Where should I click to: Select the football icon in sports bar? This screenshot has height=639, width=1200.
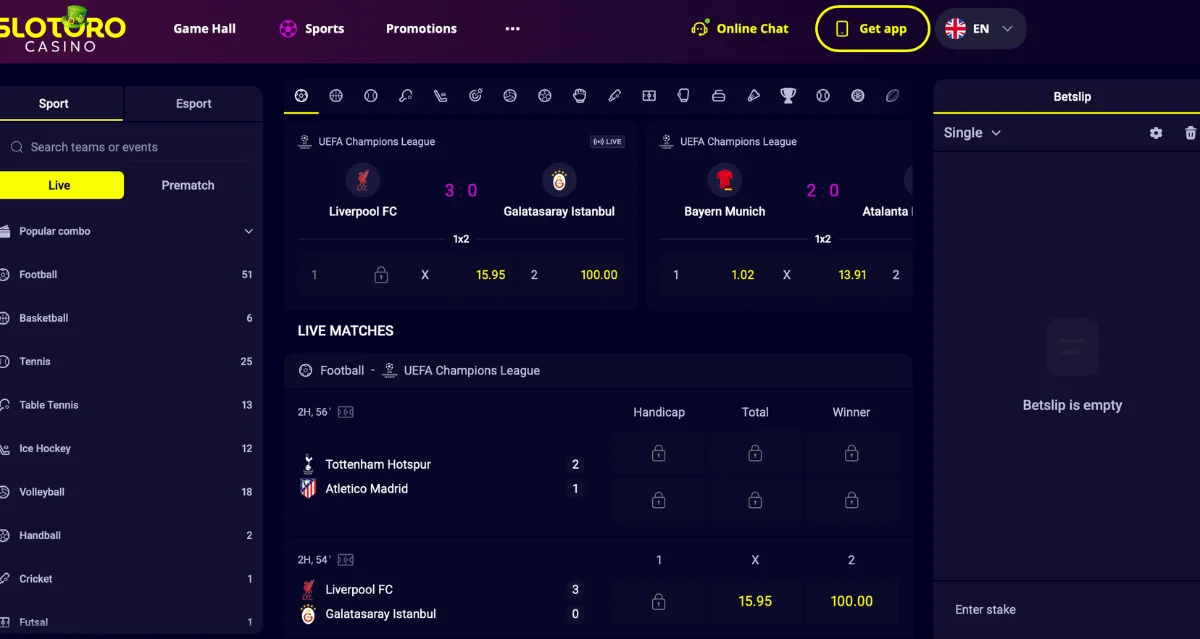click(x=301, y=96)
